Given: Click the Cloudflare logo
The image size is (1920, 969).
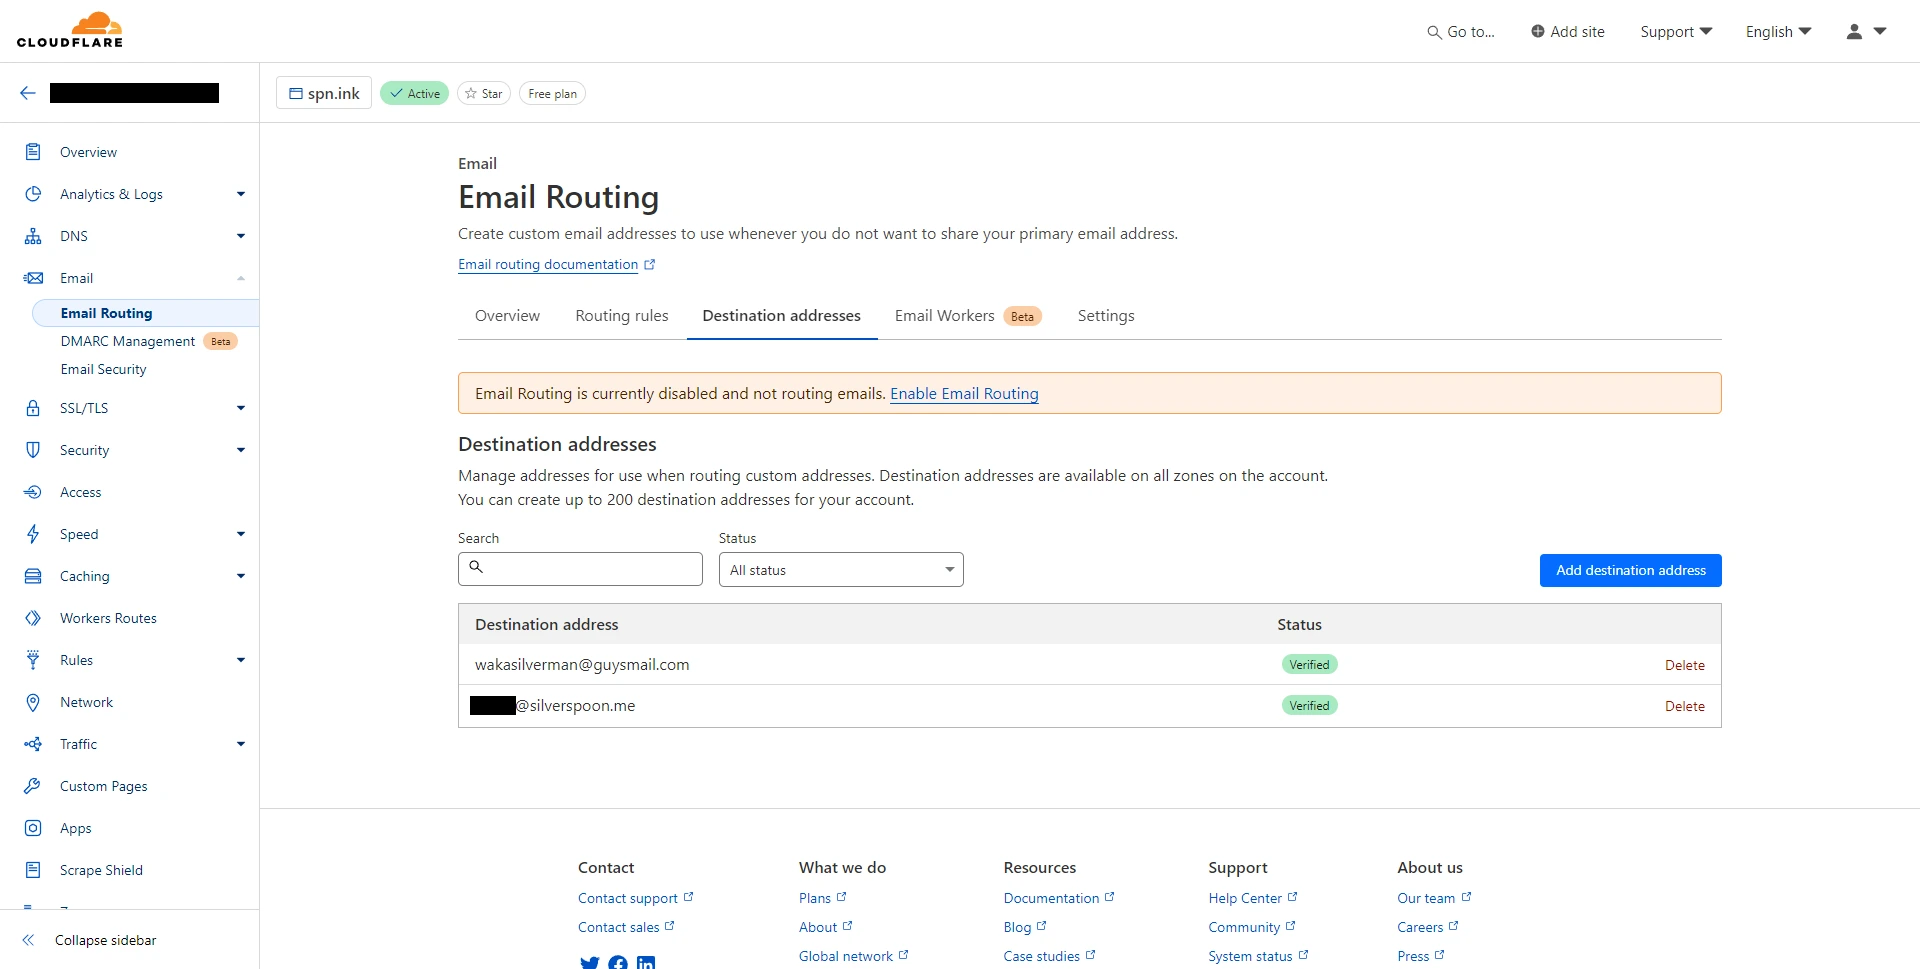Looking at the screenshot, I should (x=70, y=30).
